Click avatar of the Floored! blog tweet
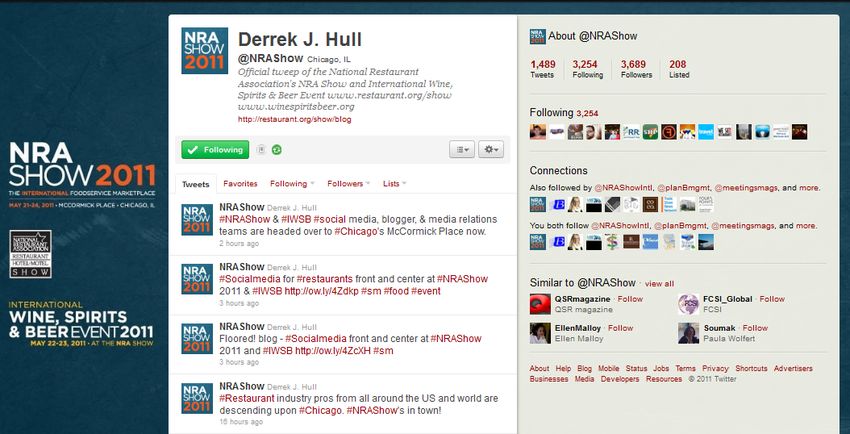Viewport: 850px width, 434px height. click(197, 339)
